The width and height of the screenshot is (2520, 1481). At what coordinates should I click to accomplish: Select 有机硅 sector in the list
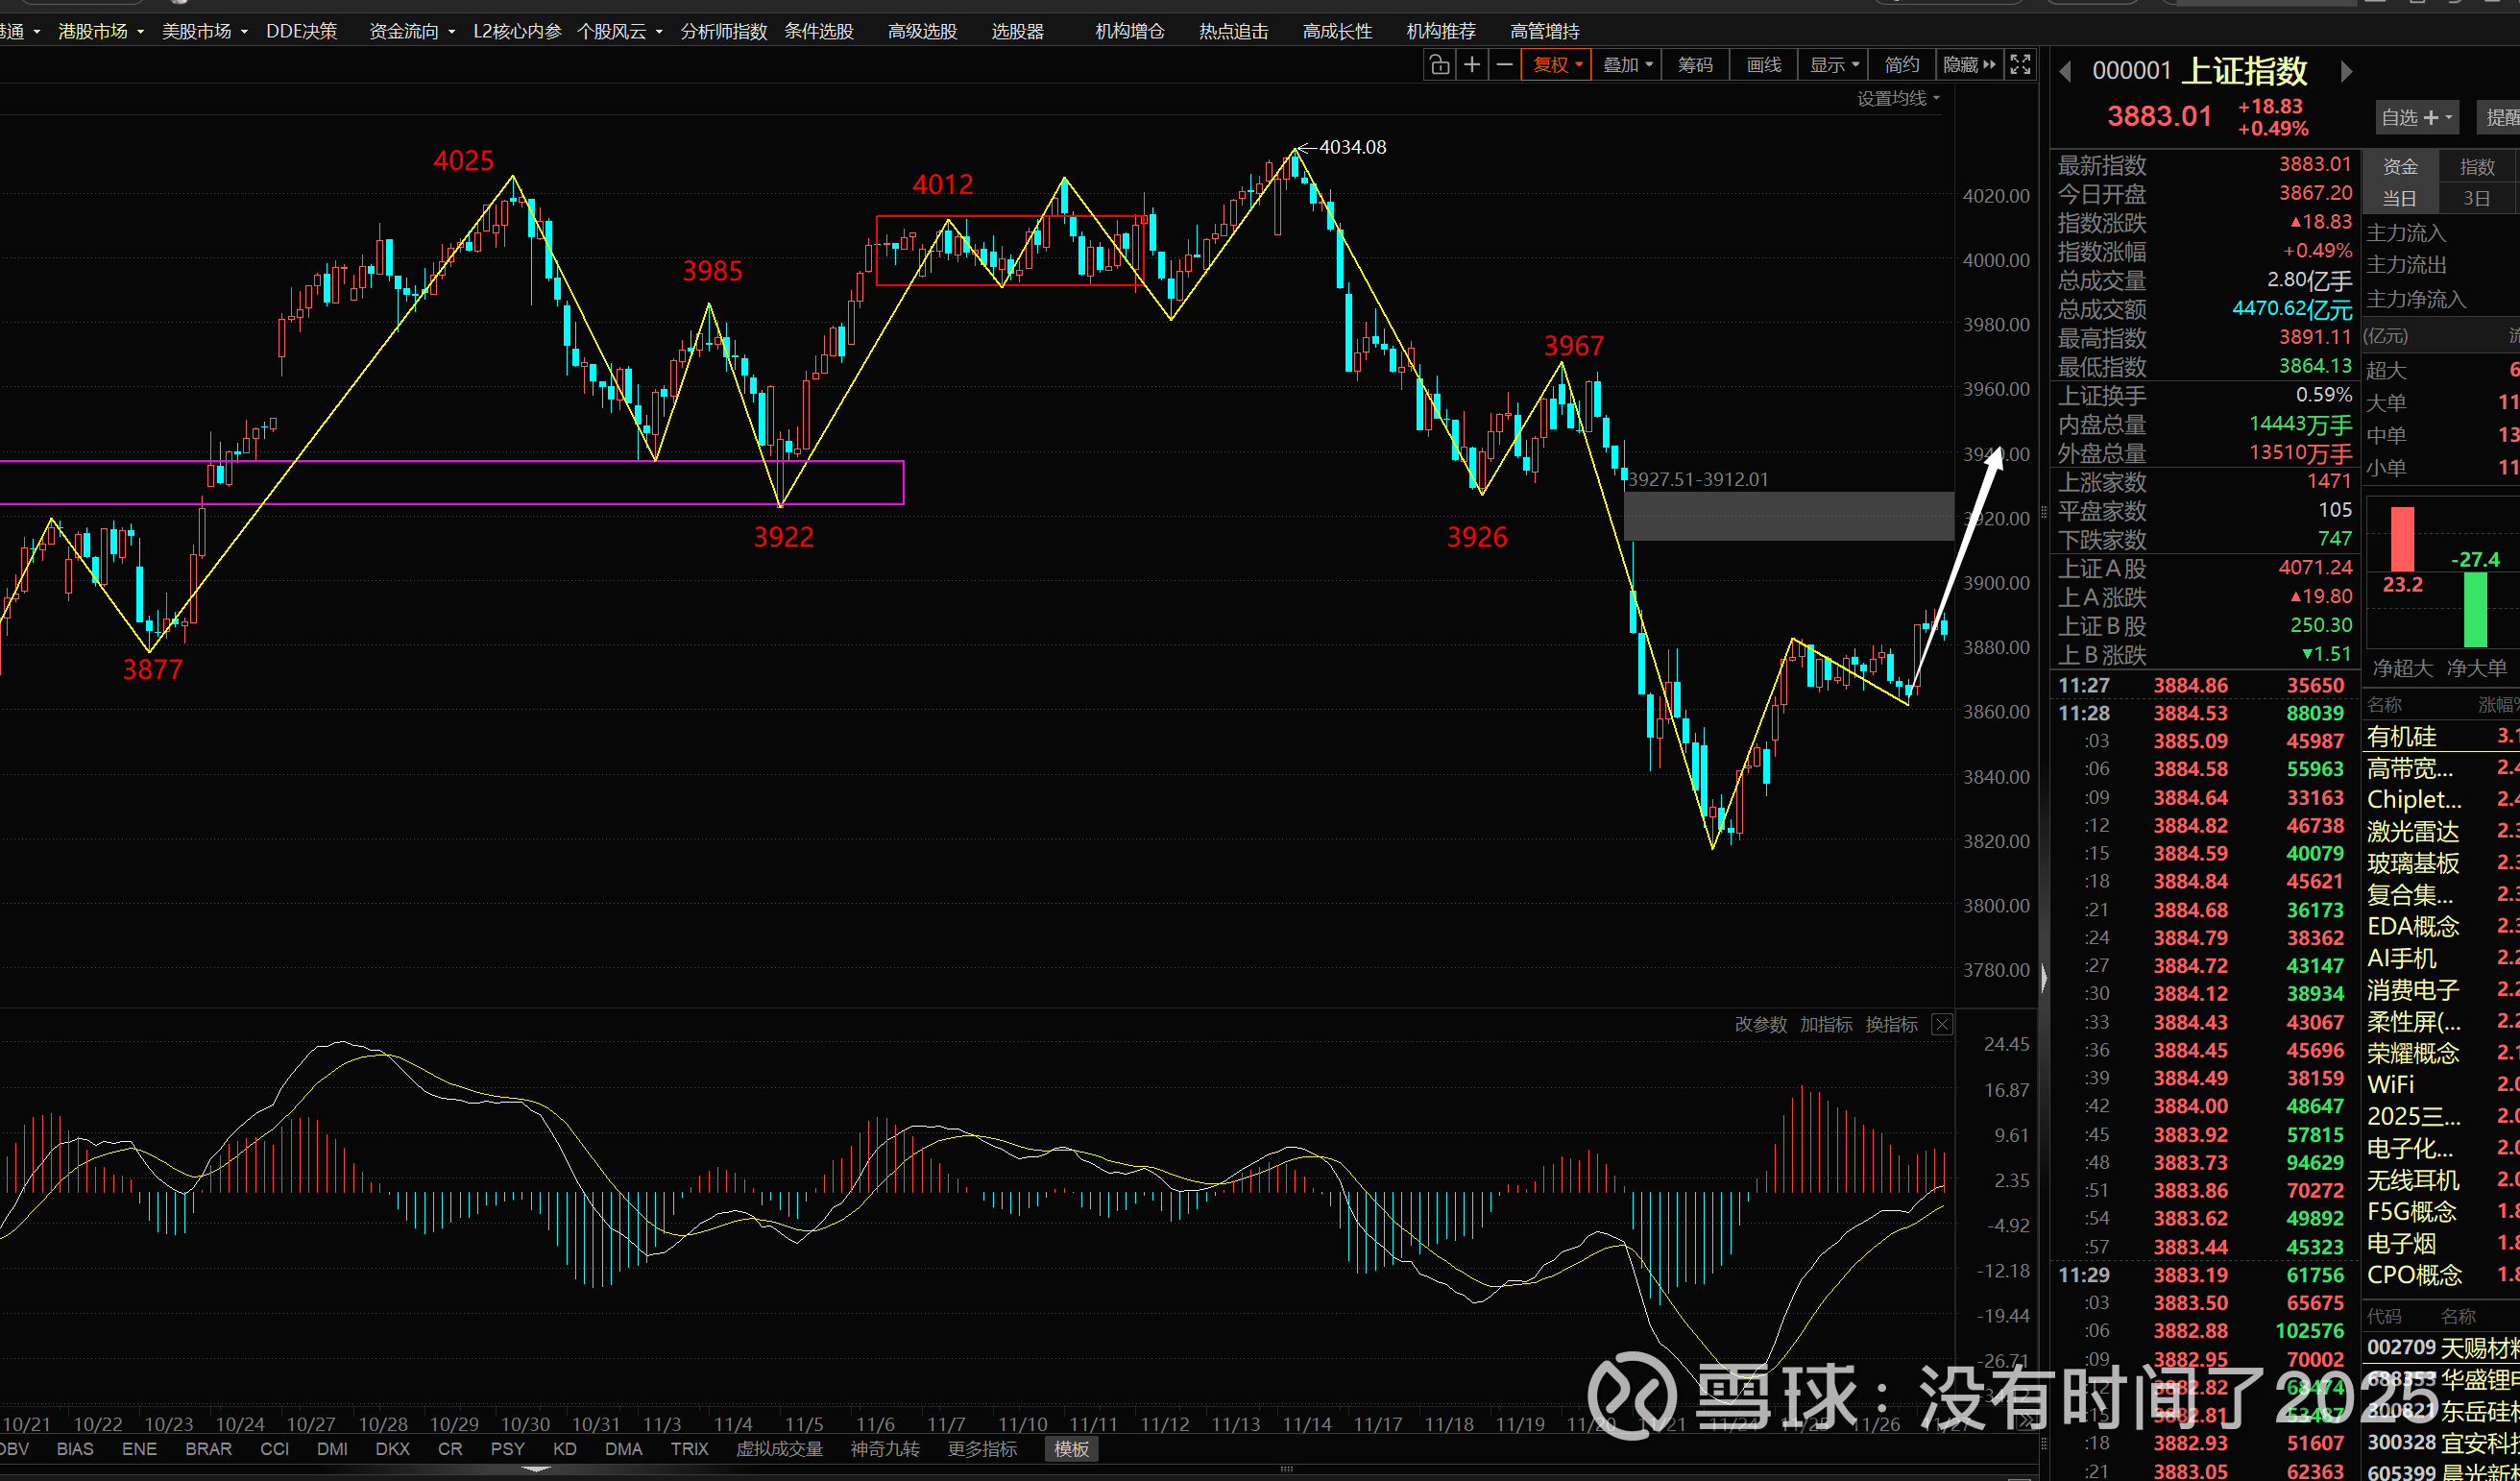[x=2402, y=737]
